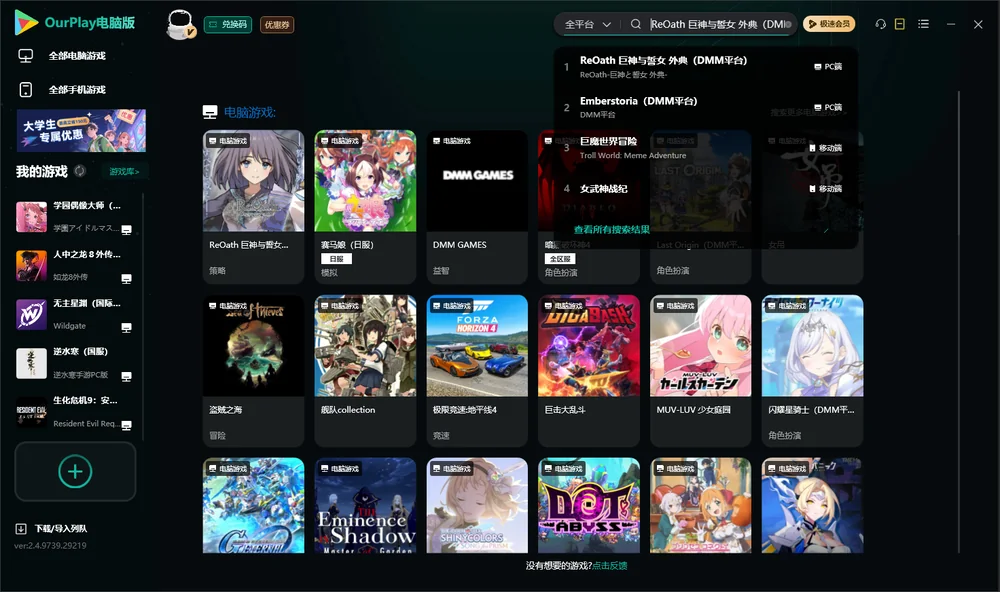Click the 兑换码 redeem code button
The width and height of the screenshot is (1000, 592).
click(x=228, y=25)
